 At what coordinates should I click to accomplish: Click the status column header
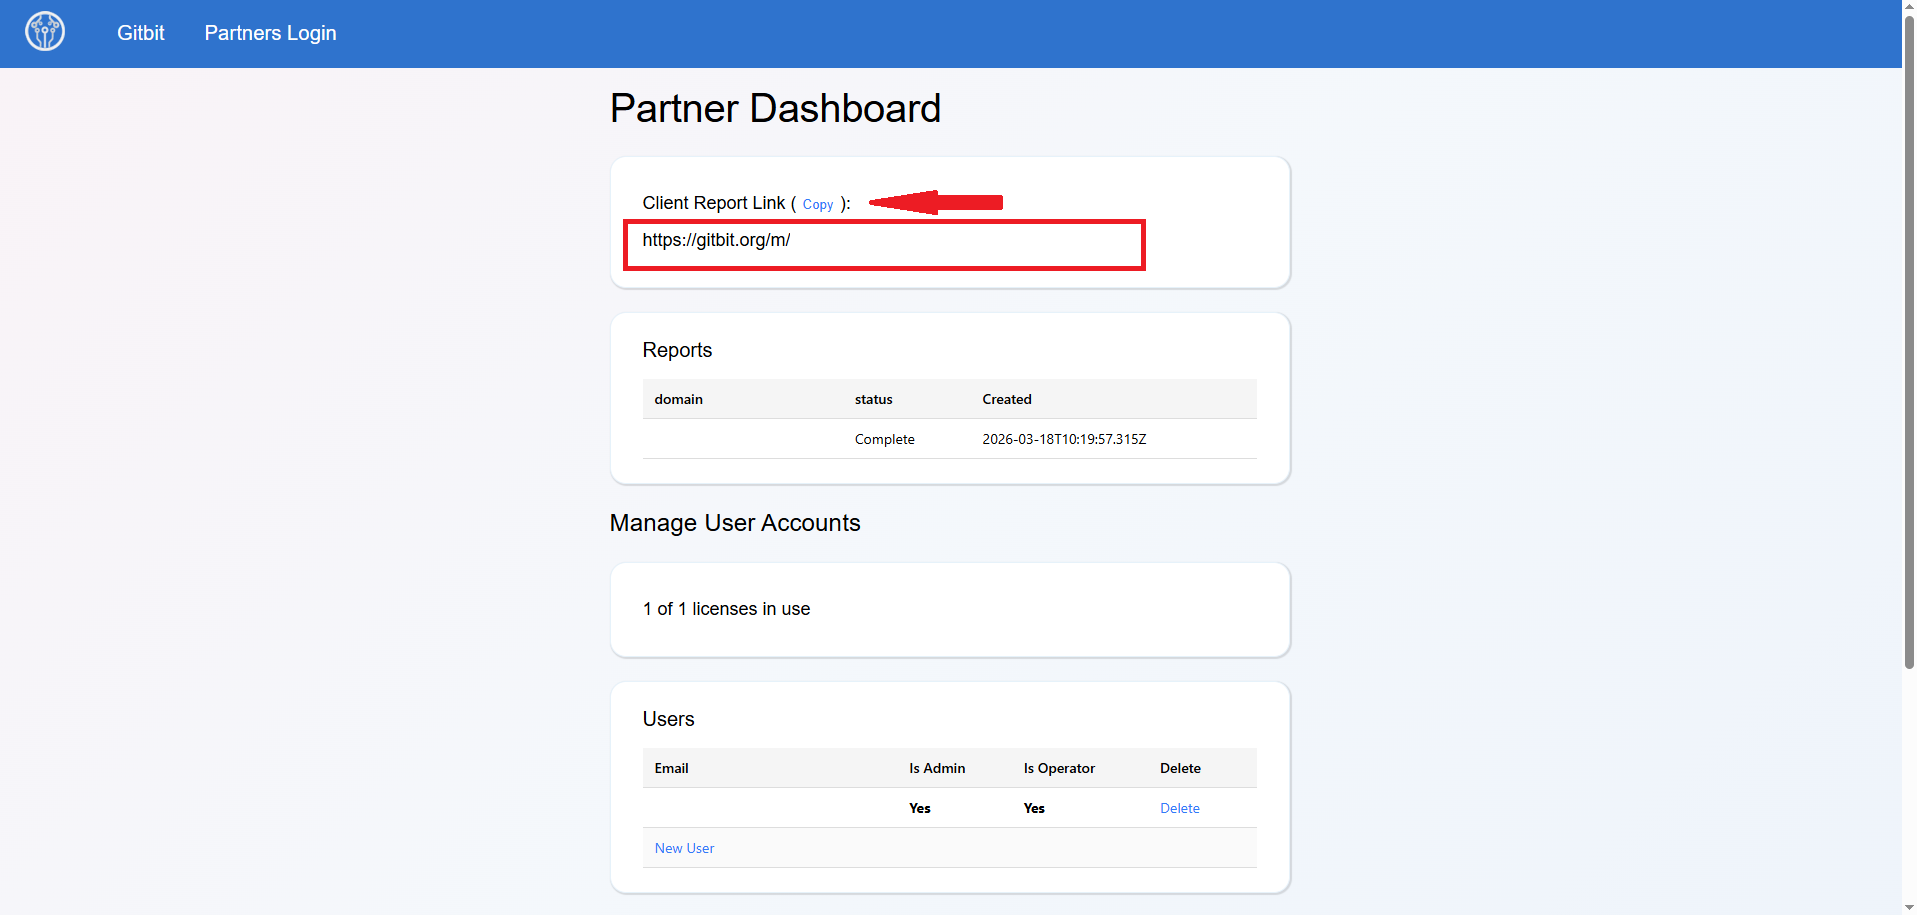(x=872, y=399)
